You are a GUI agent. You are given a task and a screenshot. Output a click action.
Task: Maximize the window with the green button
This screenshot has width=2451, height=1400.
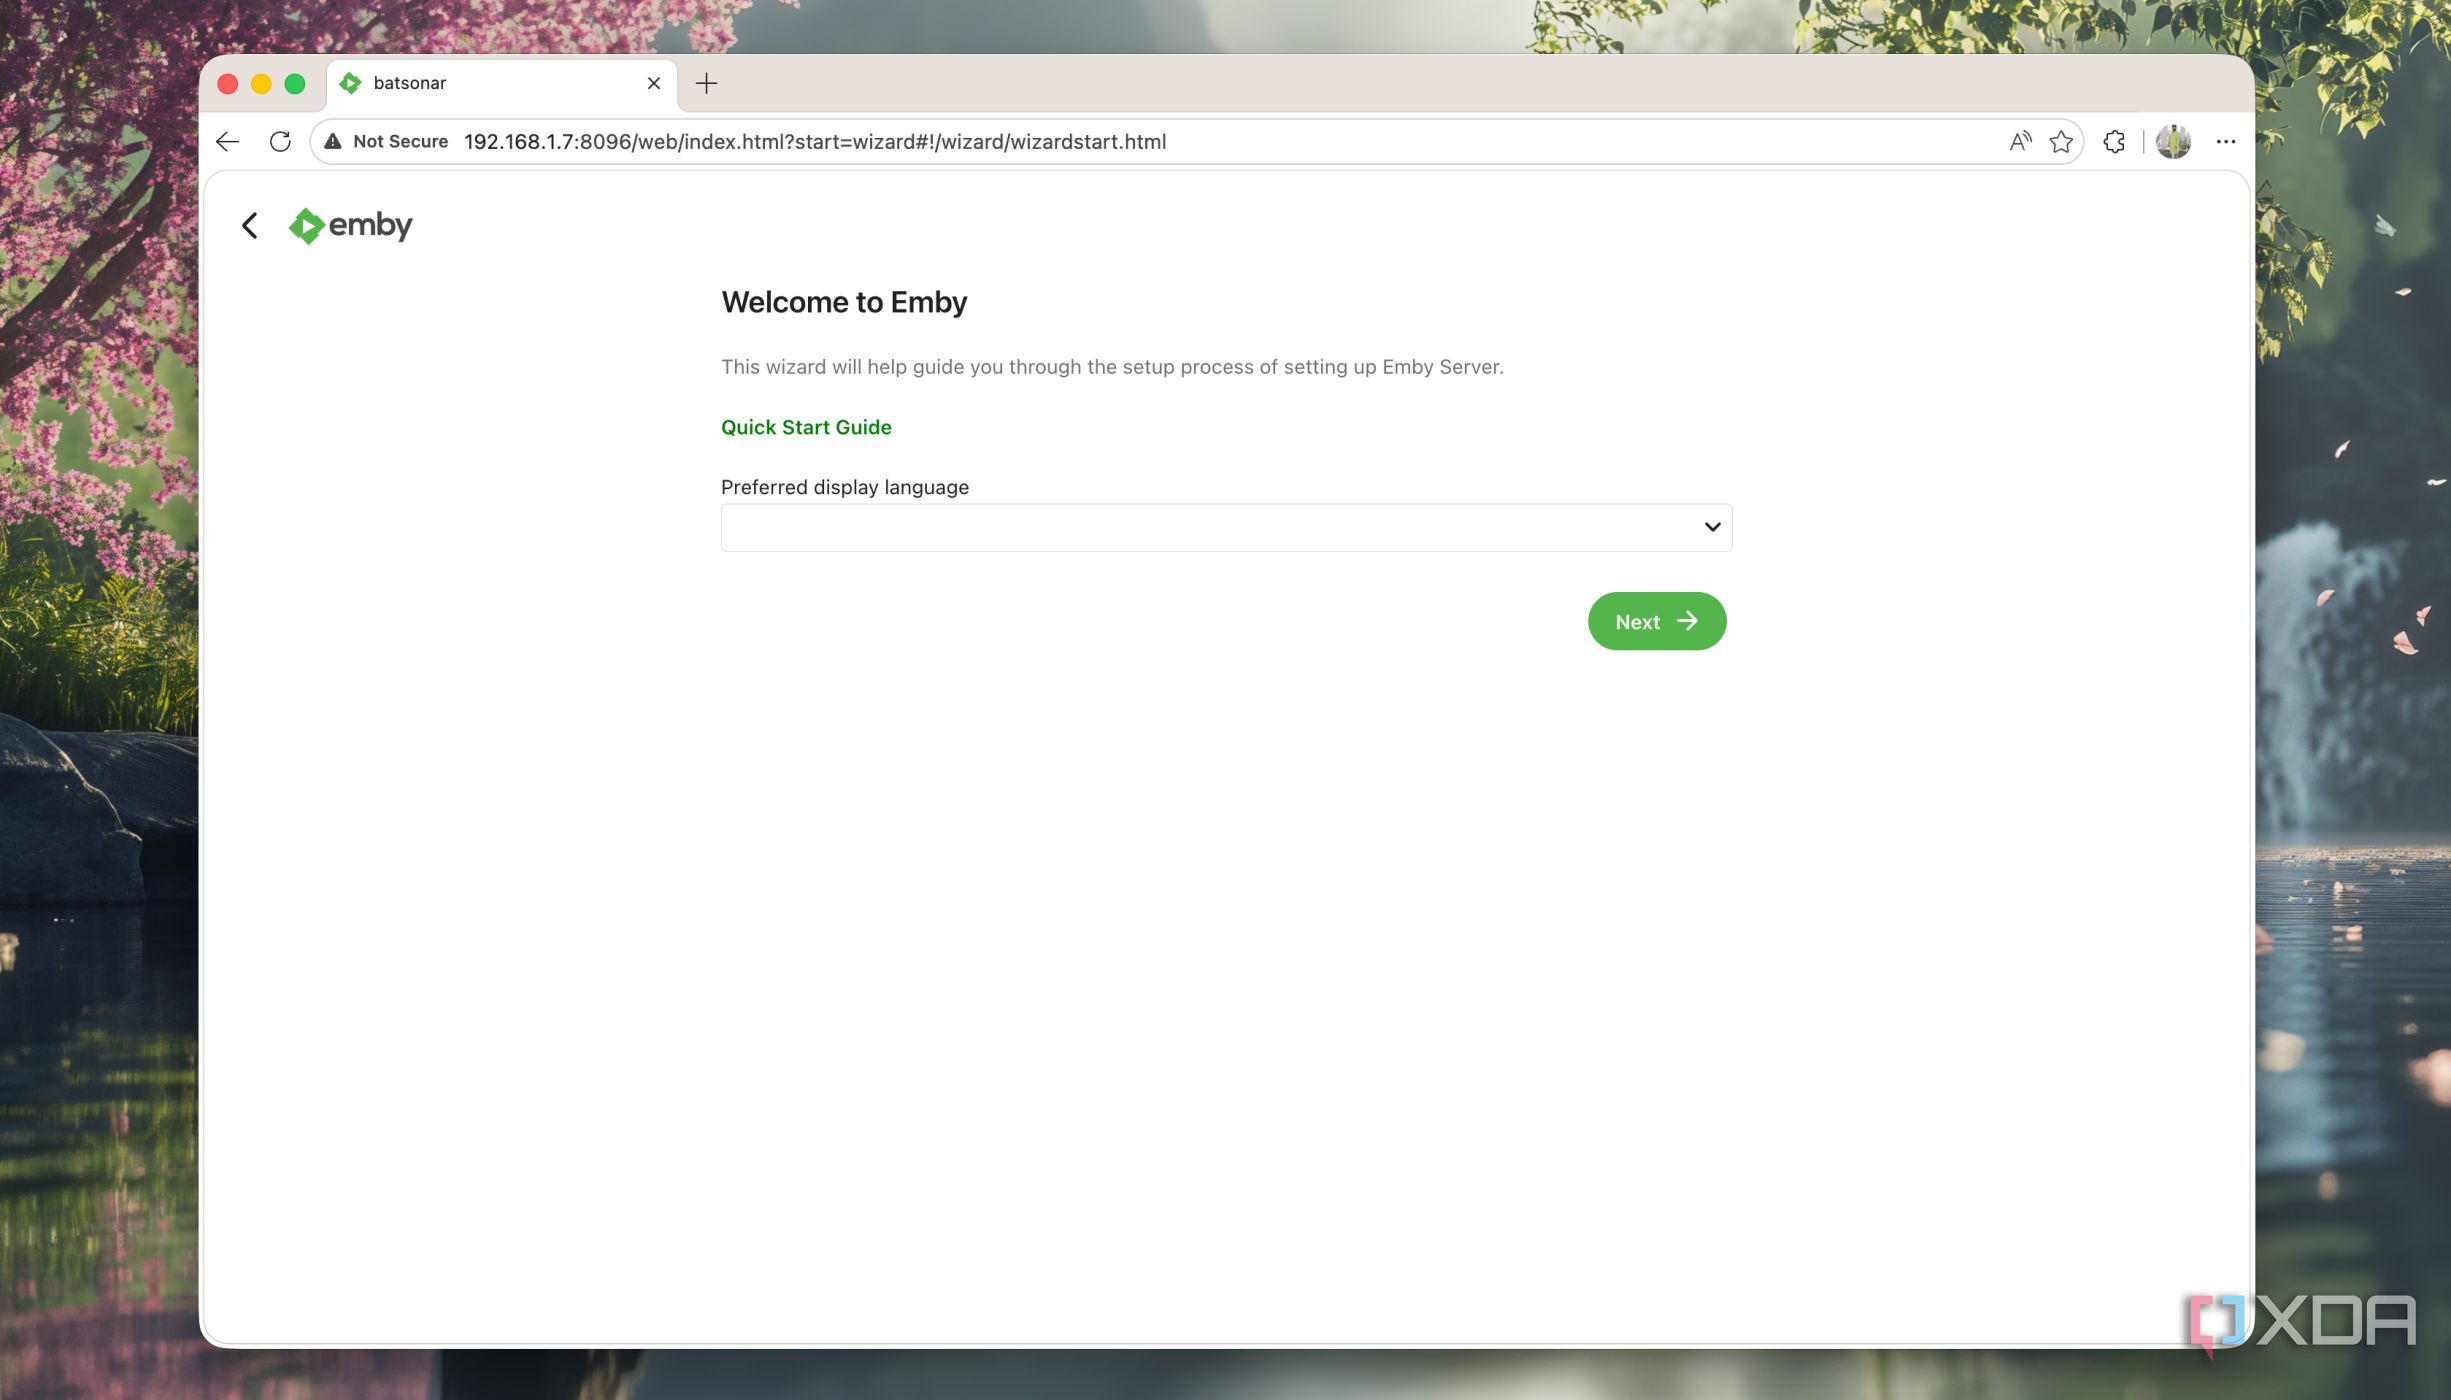[295, 84]
